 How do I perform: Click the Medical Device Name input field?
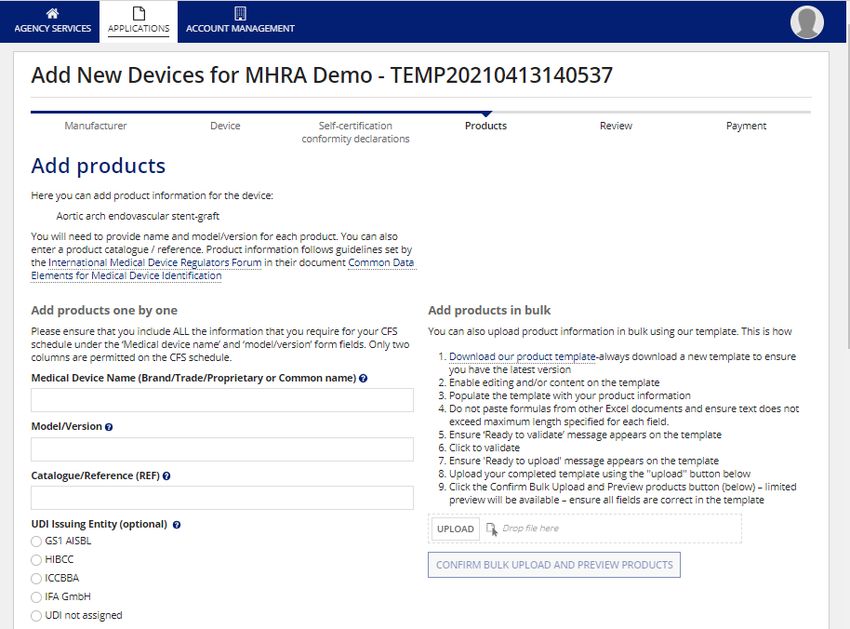222,400
